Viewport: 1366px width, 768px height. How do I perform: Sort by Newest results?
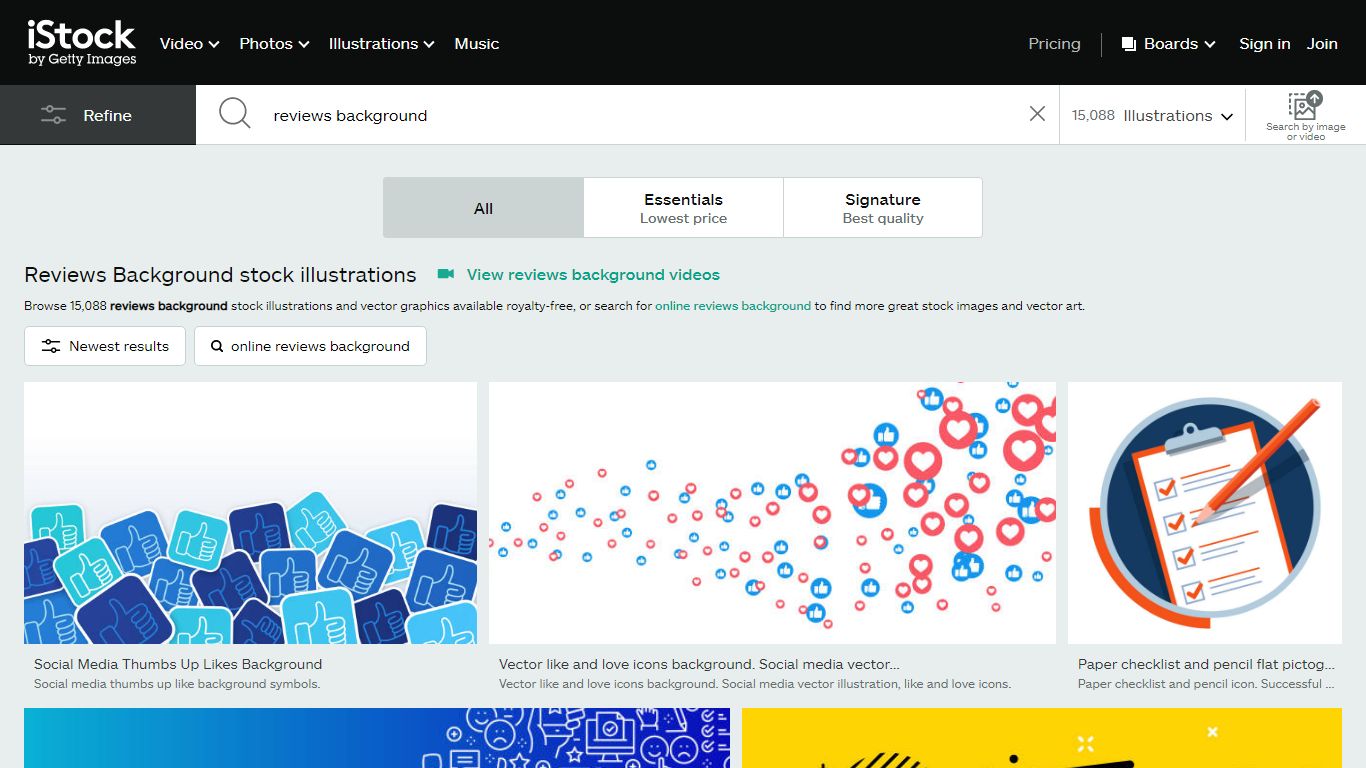coord(105,346)
